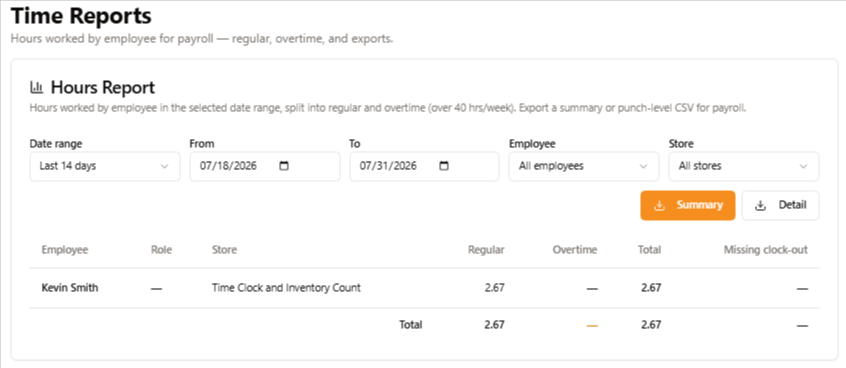Click the From date field 07/18/2026
The height and width of the screenshot is (368, 846).
click(265, 166)
